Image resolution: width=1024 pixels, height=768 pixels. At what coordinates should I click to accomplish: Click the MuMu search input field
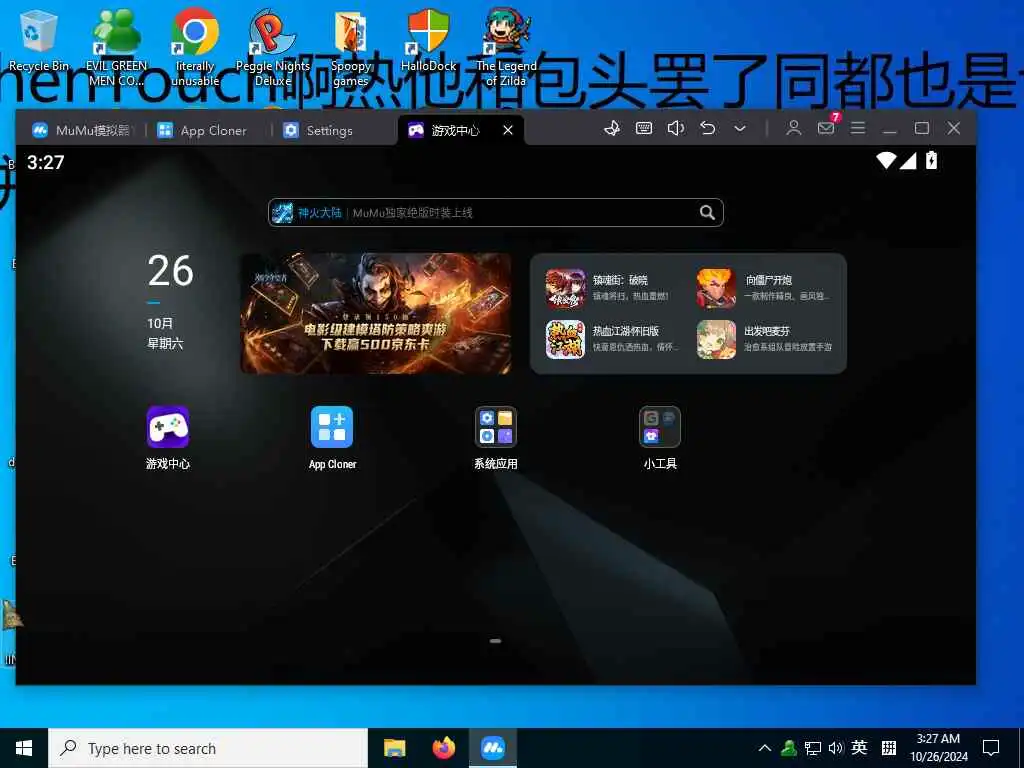[x=495, y=212]
